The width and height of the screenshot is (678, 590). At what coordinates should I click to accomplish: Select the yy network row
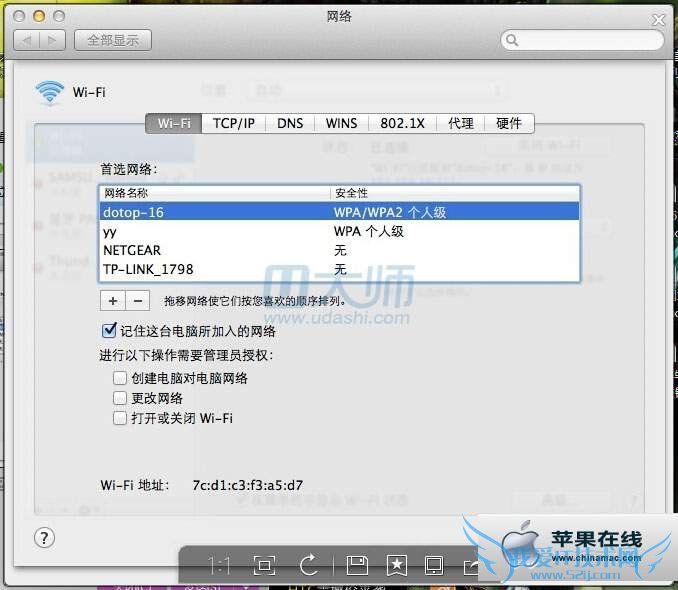point(339,231)
